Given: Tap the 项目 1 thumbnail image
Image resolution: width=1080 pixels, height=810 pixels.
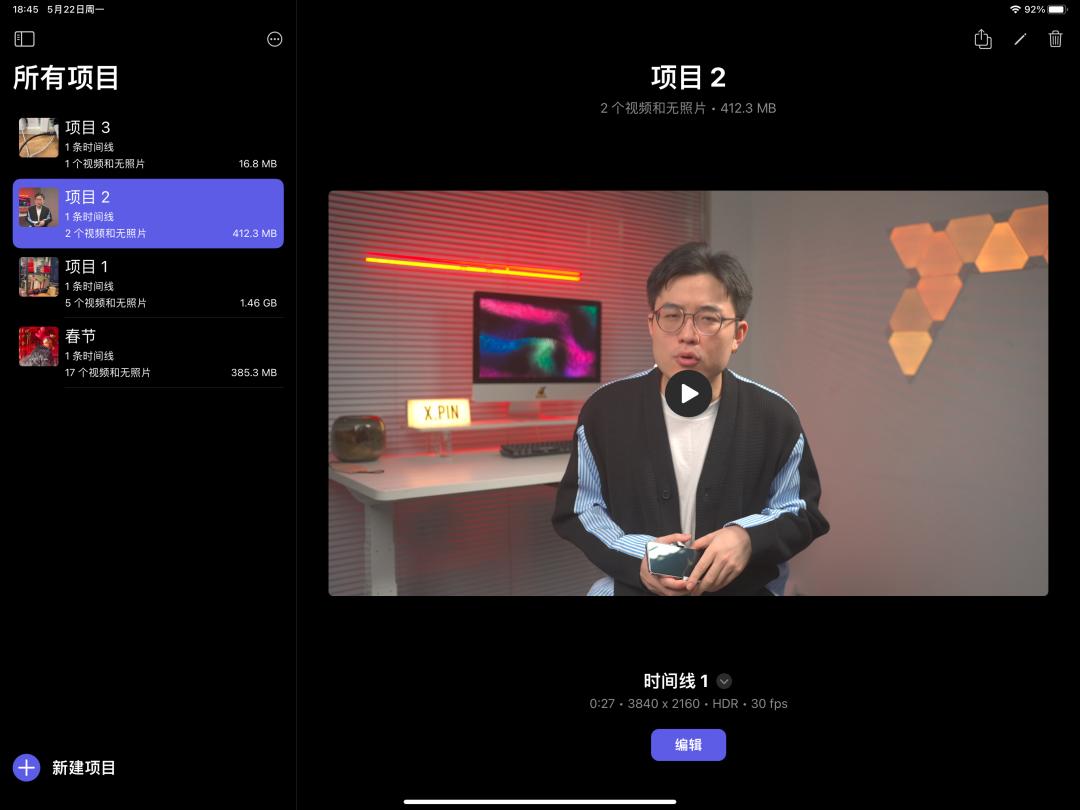Looking at the screenshot, I should click(39, 277).
